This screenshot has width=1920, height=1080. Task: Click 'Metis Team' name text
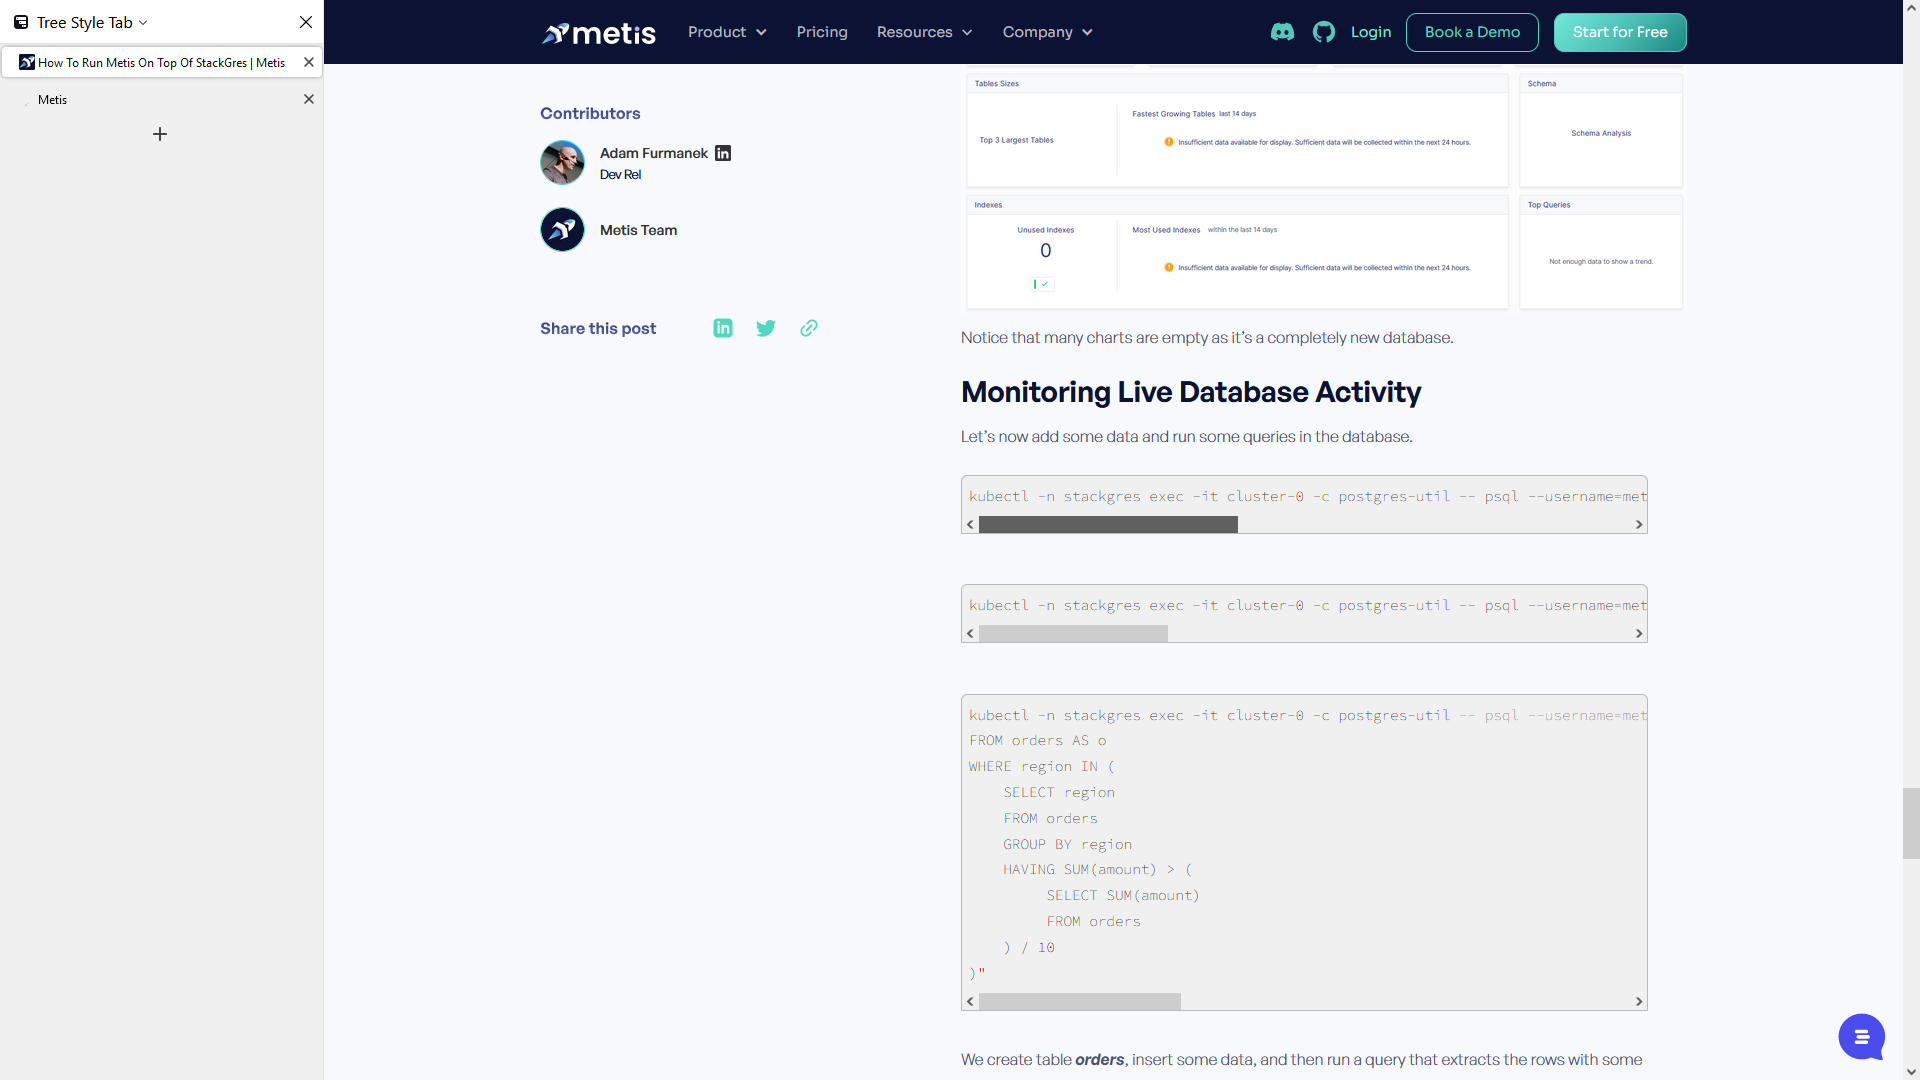(x=638, y=230)
